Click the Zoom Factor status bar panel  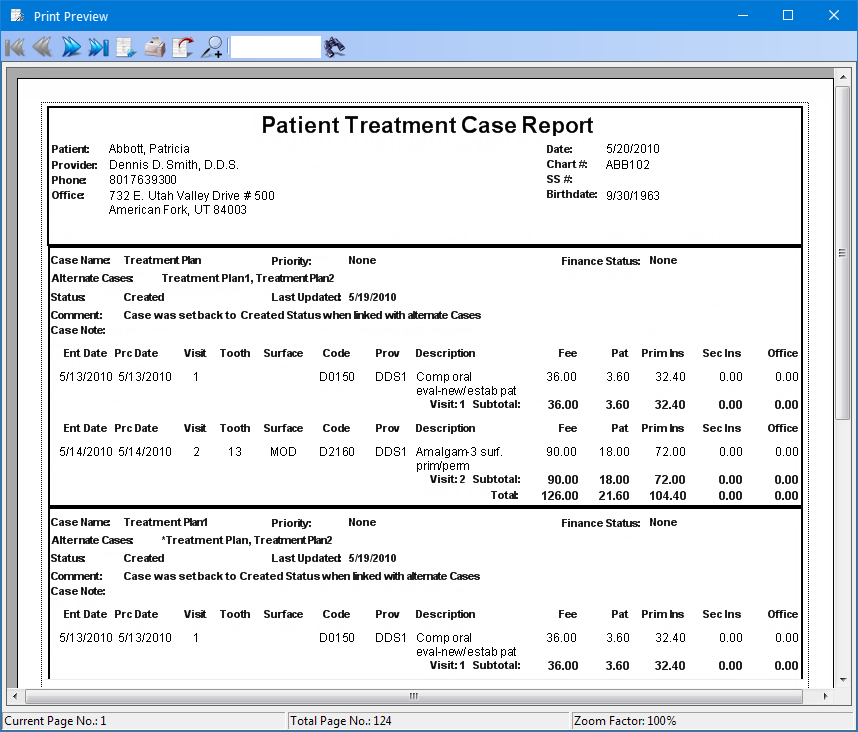pyautogui.click(x=712, y=721)
